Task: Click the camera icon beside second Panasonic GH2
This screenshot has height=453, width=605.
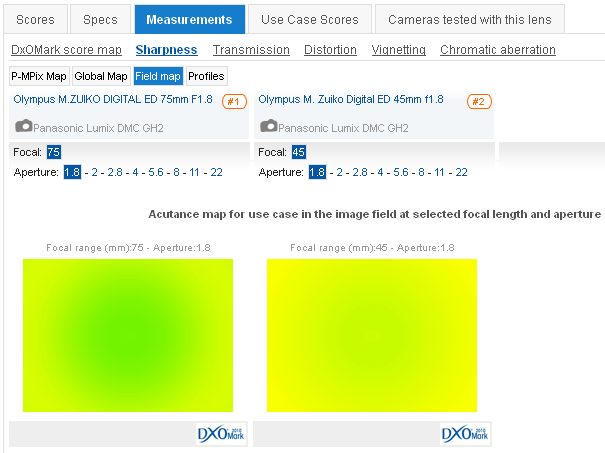Action: point(269,127)
